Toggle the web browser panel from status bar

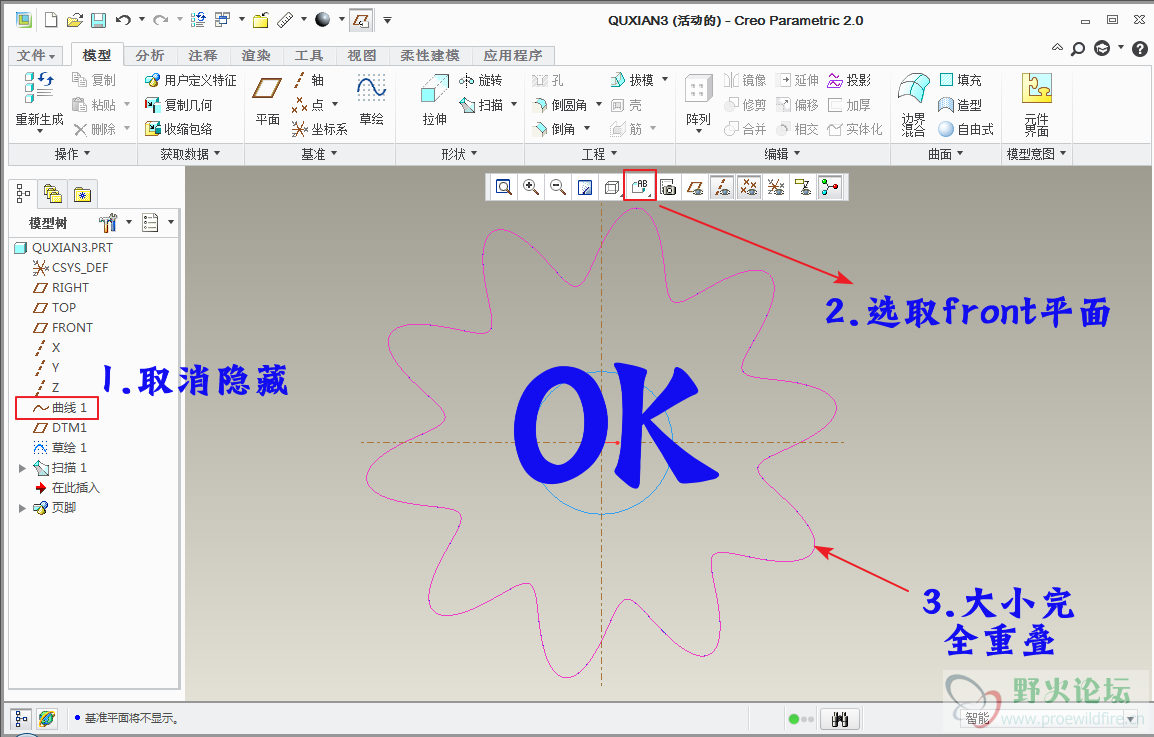click(x=47, y=719)
